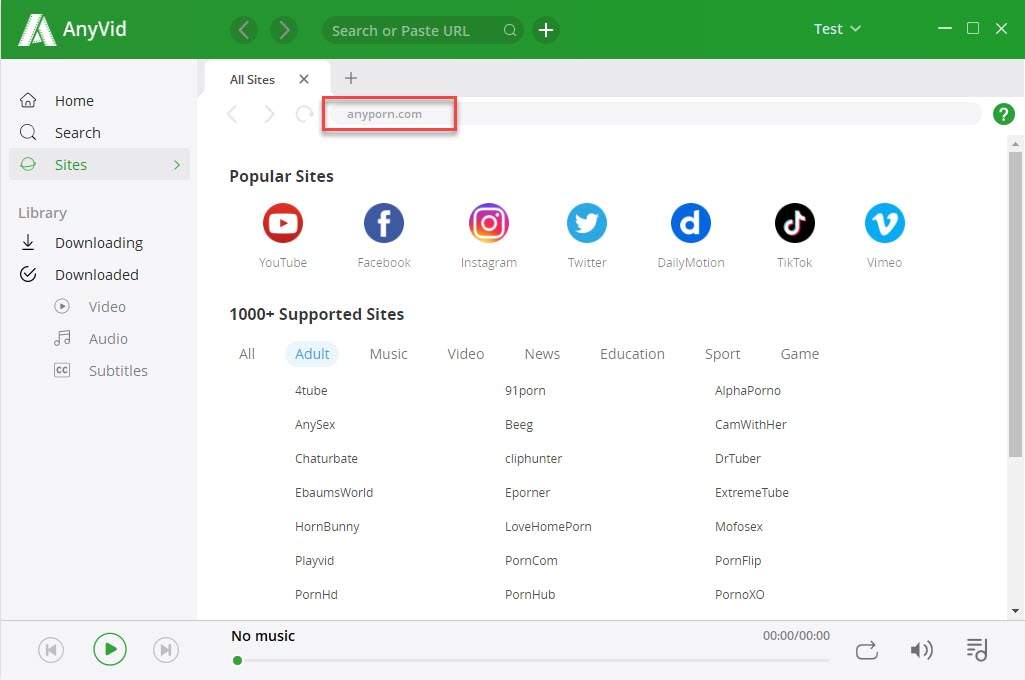Open the DailyMotion site icon
Image resolution: width=1025 pixels, height=680 pixels.
690,223
